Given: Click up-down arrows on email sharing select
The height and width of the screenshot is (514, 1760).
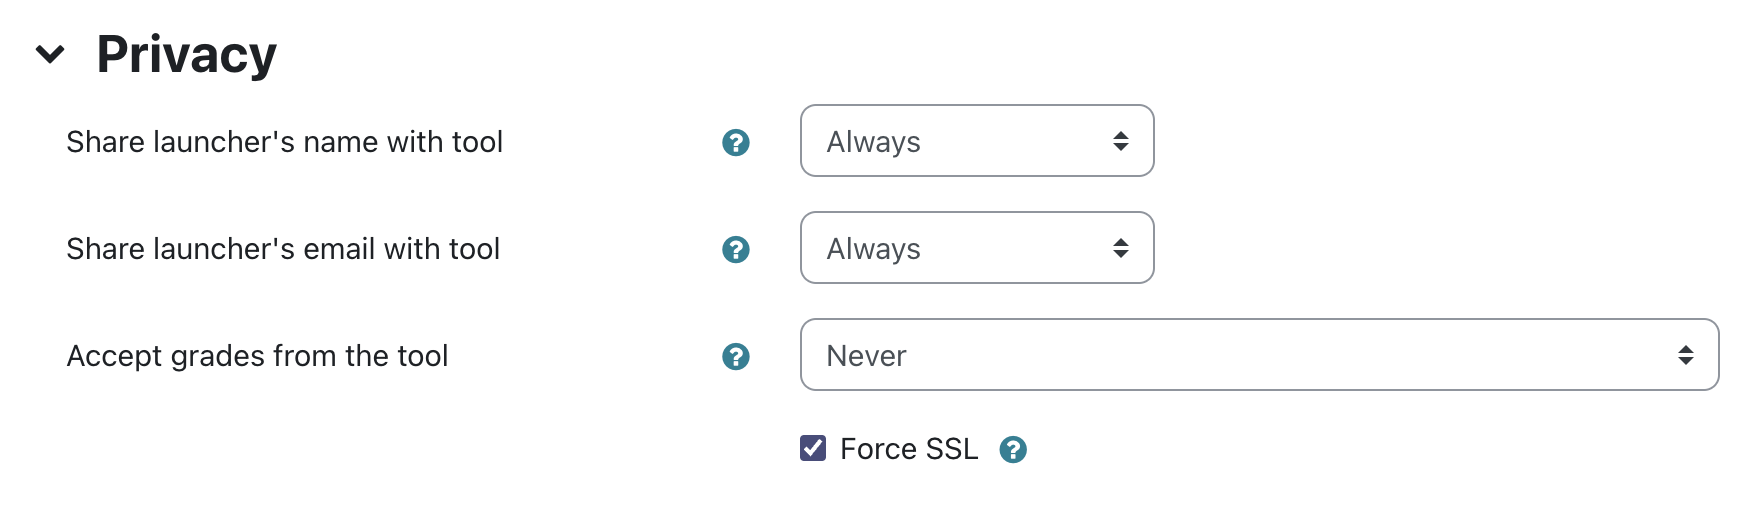Looking at the screenshot, I should coord(1121,248).
